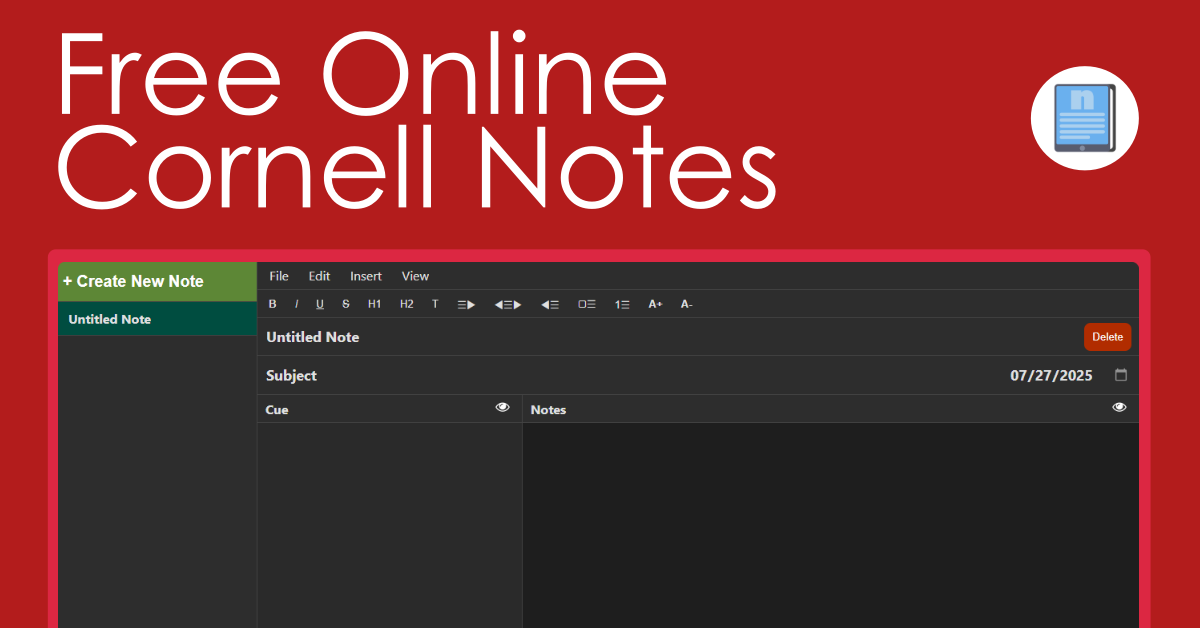Delete the Untitled Note

tap(1107, 337)
